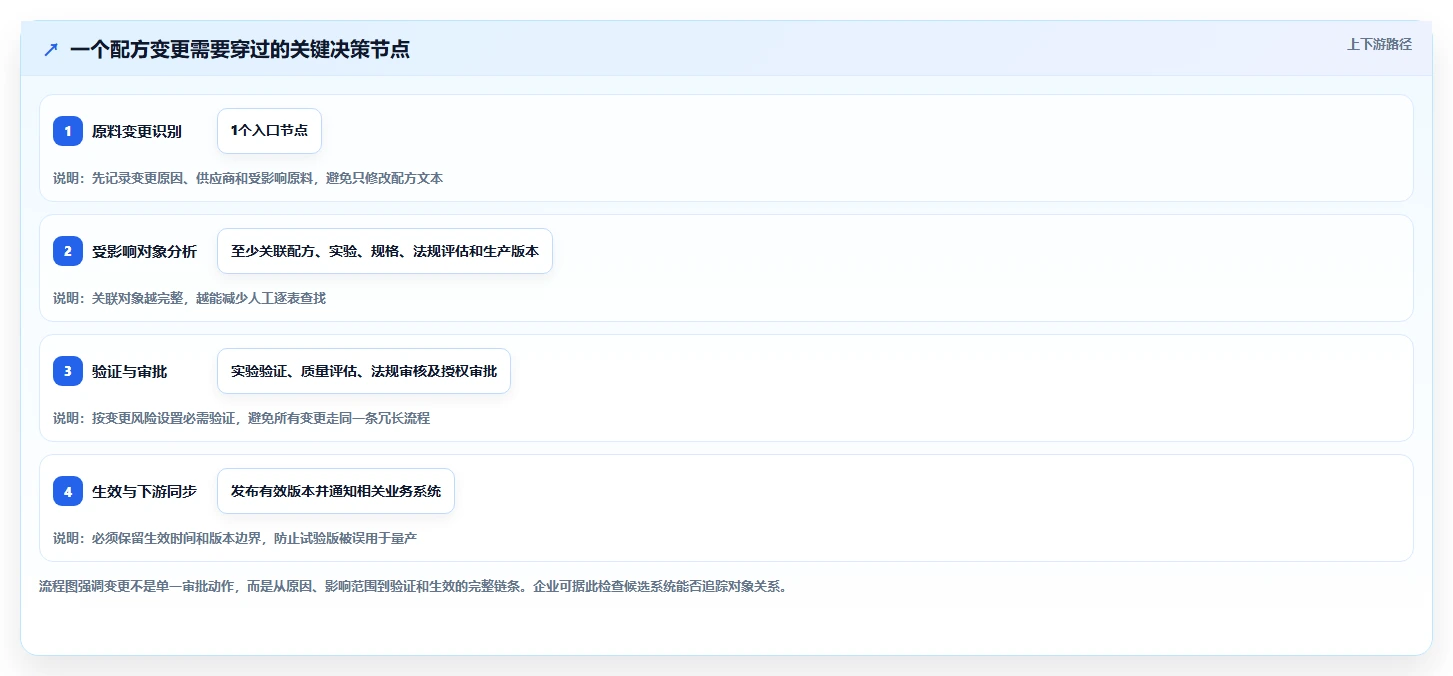Click step number 4 badge
1453x676 pixels.
click(x=68, y=491)
